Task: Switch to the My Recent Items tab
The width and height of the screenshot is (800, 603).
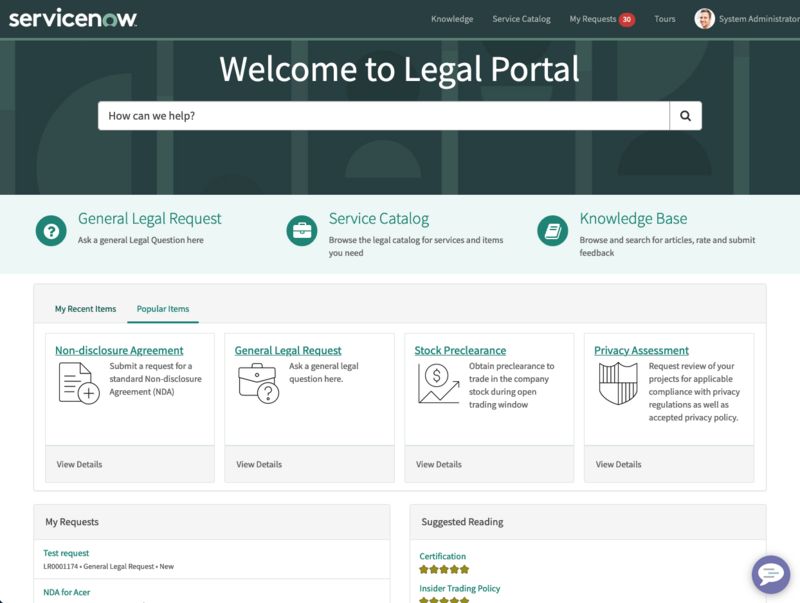Action: [x=86, y=309]
